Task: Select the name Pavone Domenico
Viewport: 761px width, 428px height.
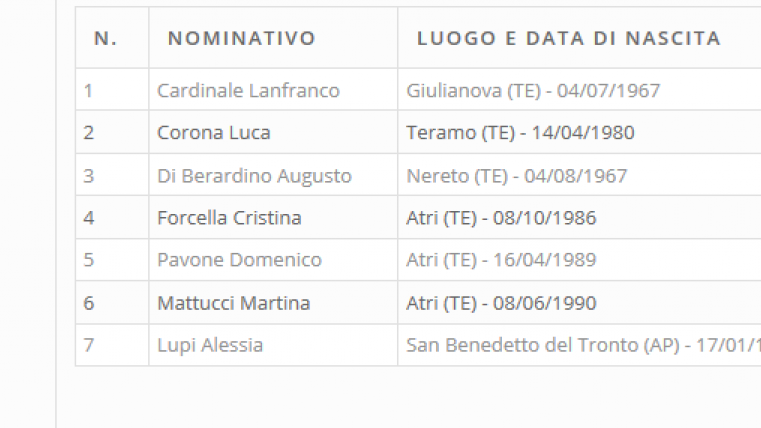Action: (239, 260)
